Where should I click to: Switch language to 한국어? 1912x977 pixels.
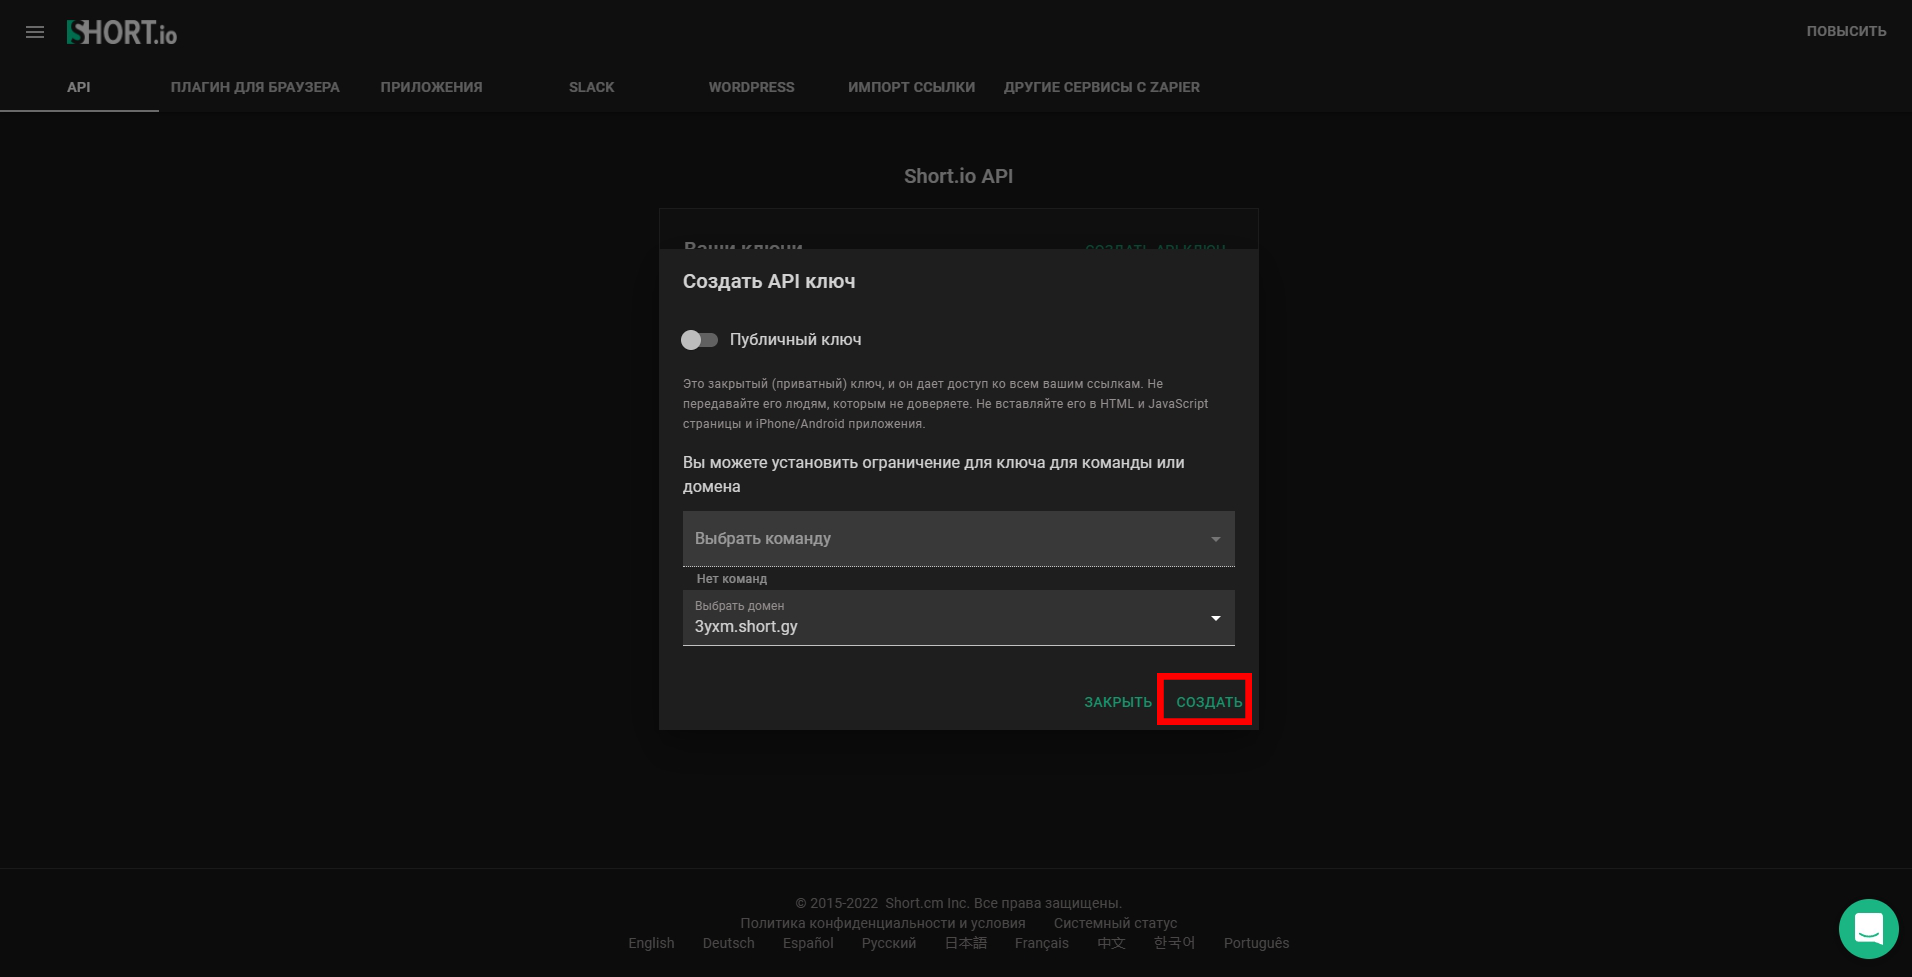(1174, 943)
